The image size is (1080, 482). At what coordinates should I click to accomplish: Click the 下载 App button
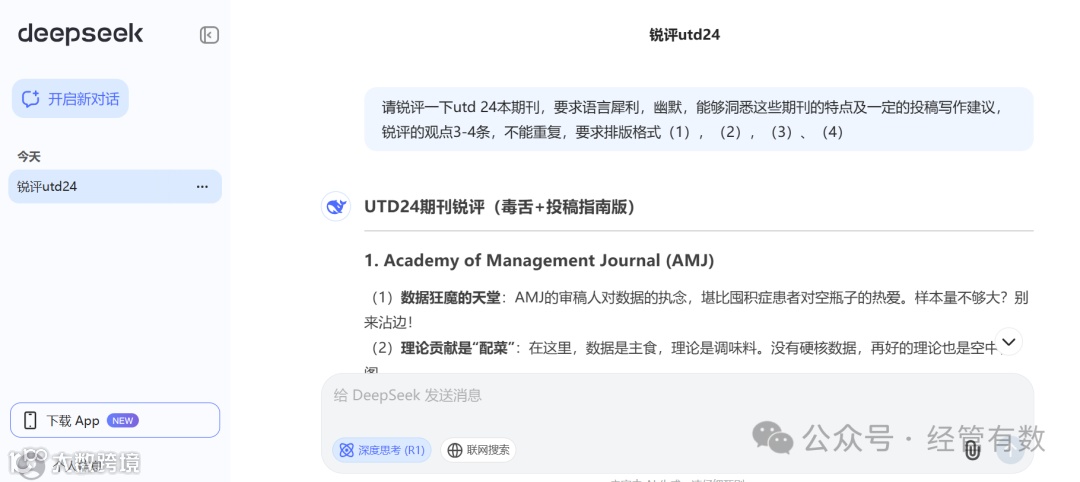[115, 420]
